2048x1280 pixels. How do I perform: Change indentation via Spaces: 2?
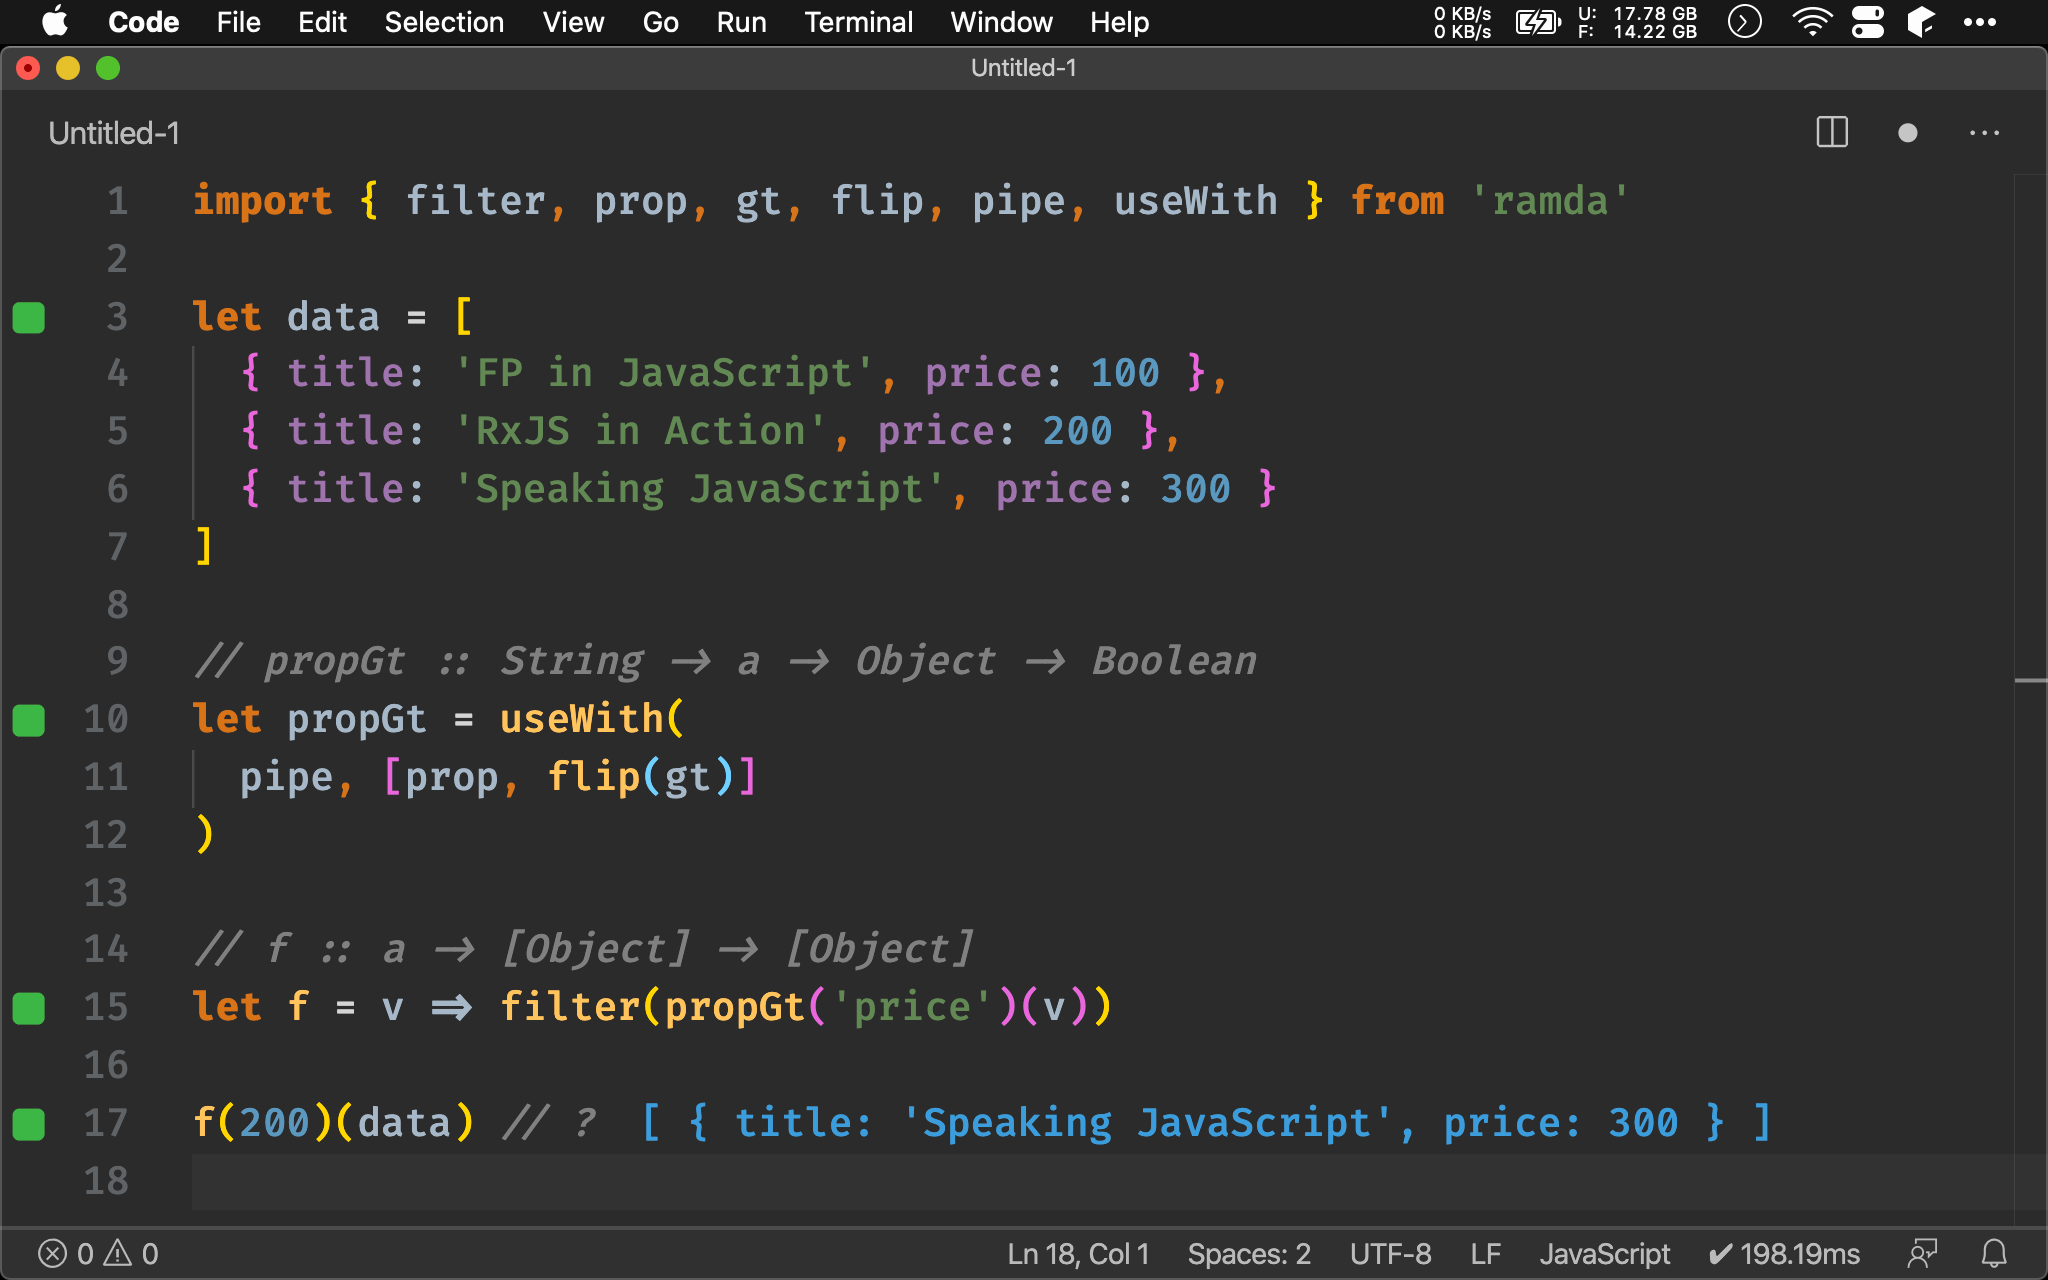1249,1253
